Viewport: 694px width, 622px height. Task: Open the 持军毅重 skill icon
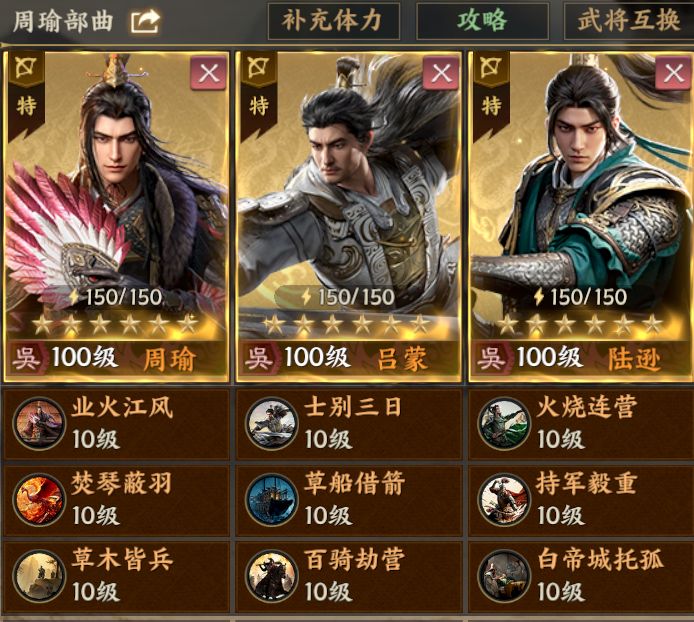click(504, 500)
